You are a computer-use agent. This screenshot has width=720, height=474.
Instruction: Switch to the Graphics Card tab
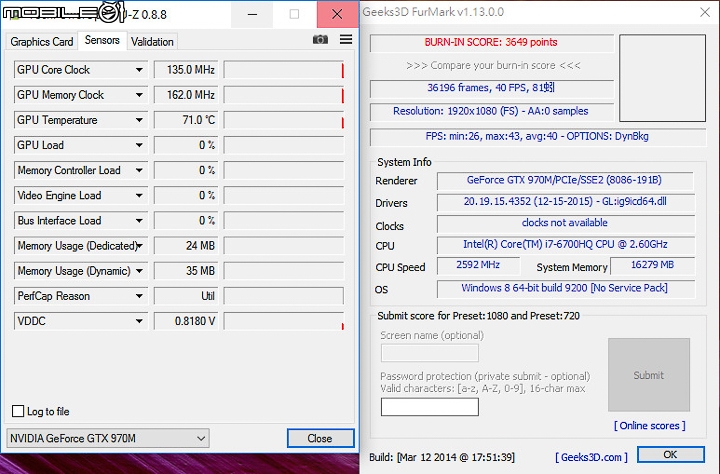click(x=42, y=42)
